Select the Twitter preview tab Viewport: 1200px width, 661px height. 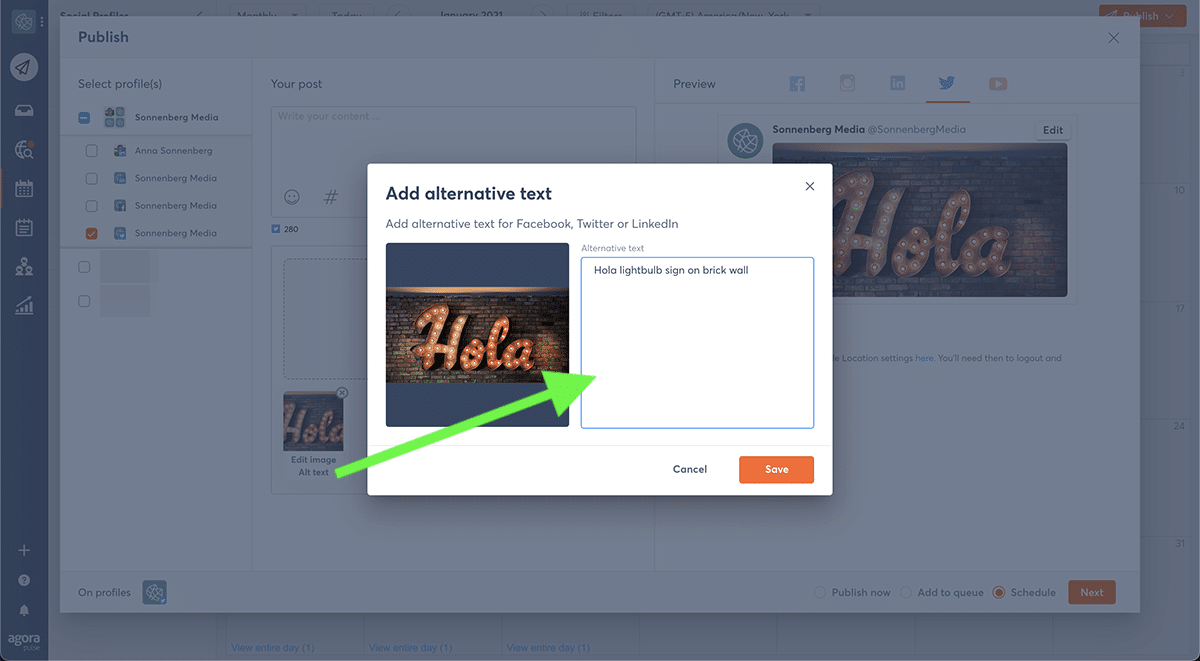click(947, 84)
